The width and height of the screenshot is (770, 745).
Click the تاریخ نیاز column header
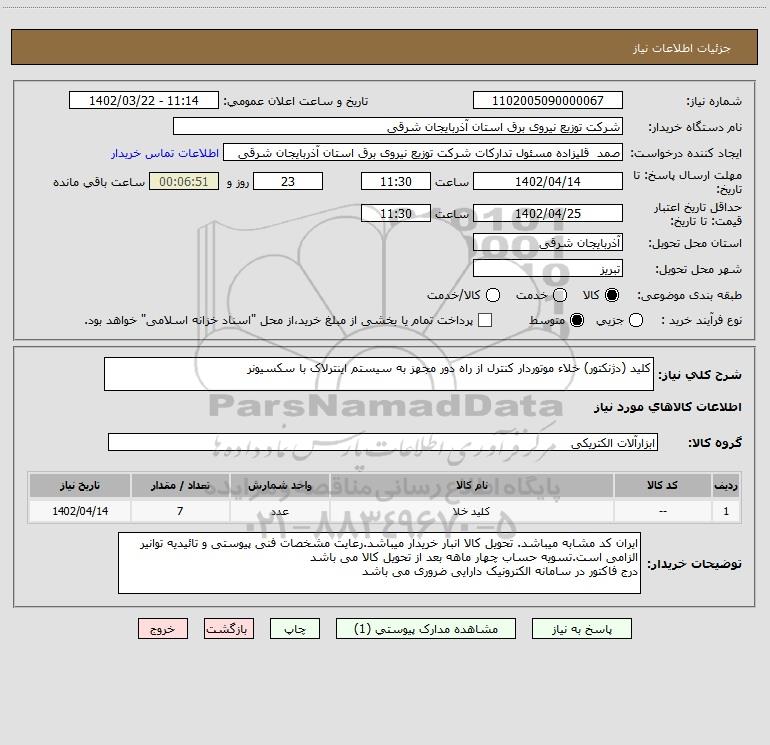(80, 485)
